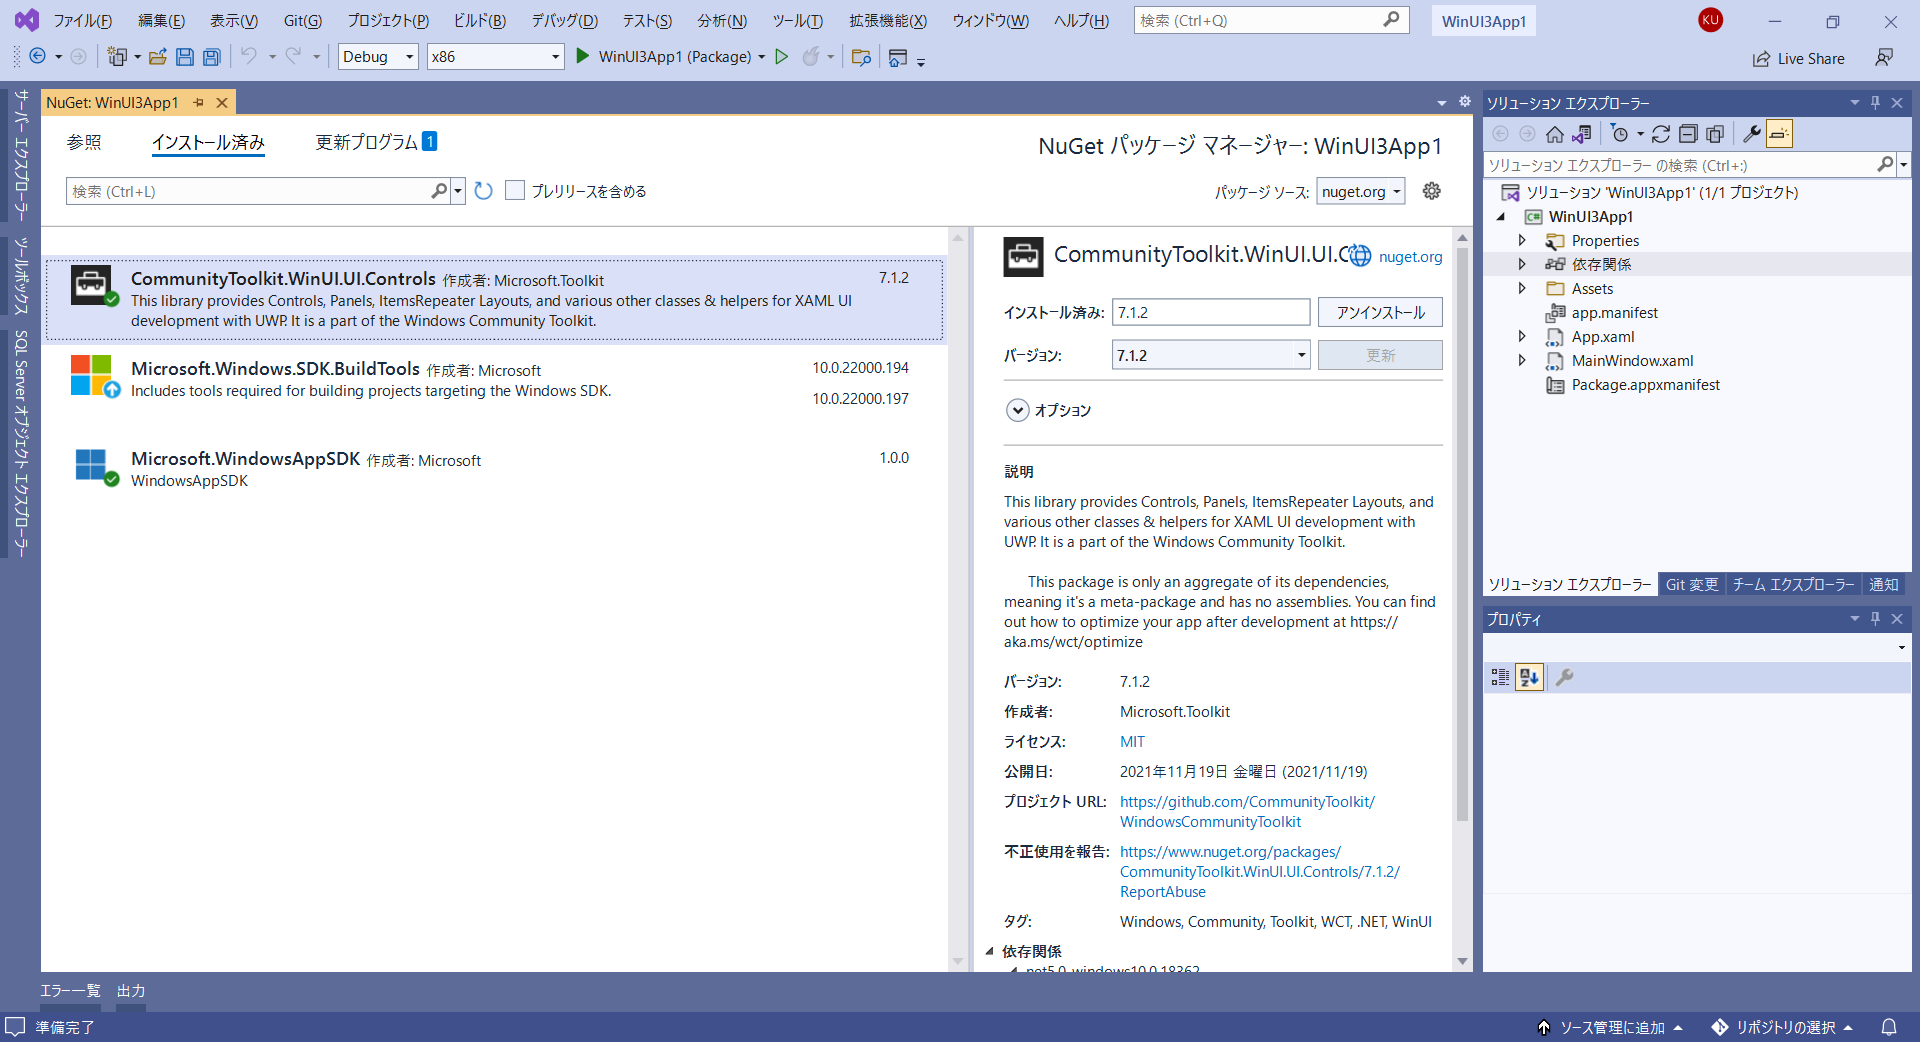The height and width of the screenshot is (1042, 1920).
Task: Click Property Pages wrench in Properties panel
Action: coord(1565,678)
